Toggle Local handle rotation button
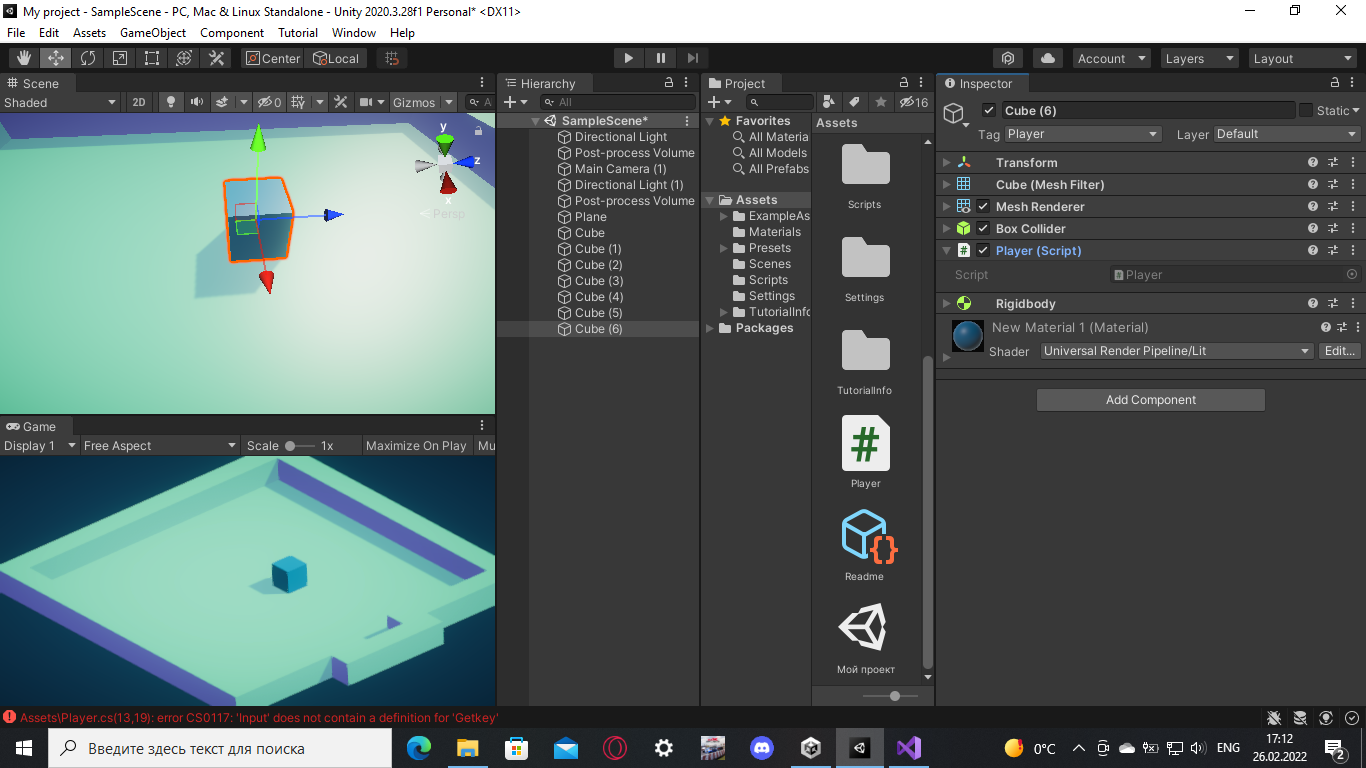The image size is (1366, 768). (336, 58)
